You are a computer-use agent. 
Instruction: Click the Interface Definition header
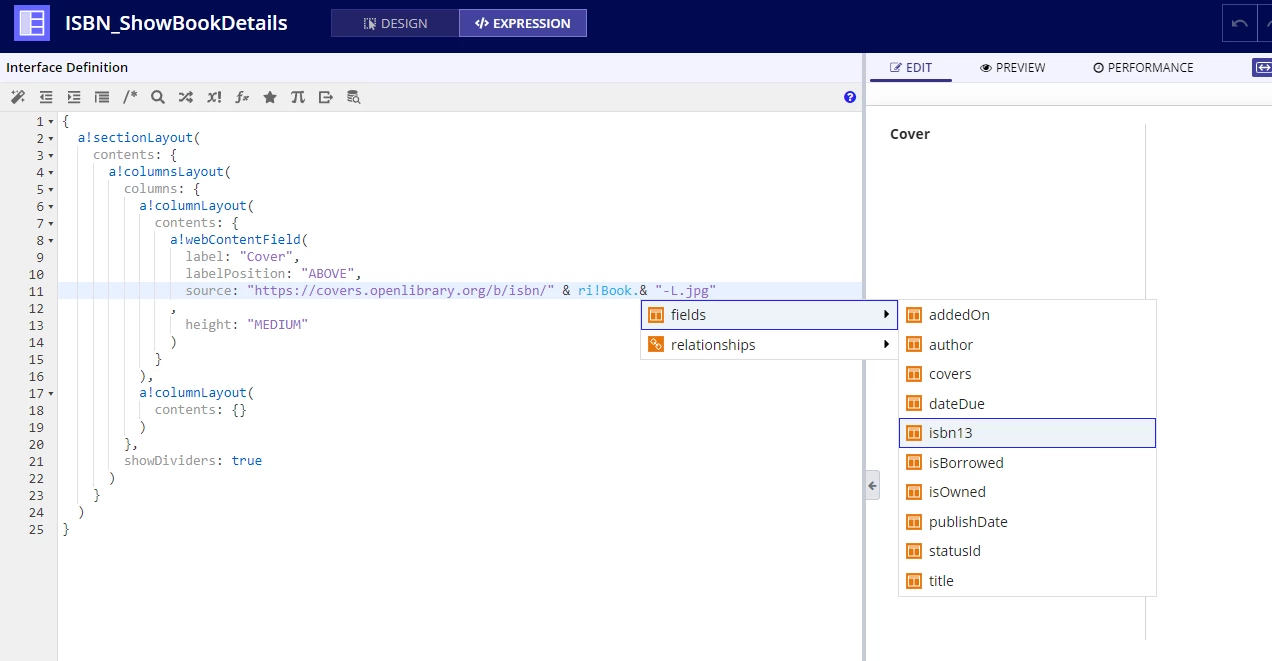pyautogui.click(x=67, y=68)
